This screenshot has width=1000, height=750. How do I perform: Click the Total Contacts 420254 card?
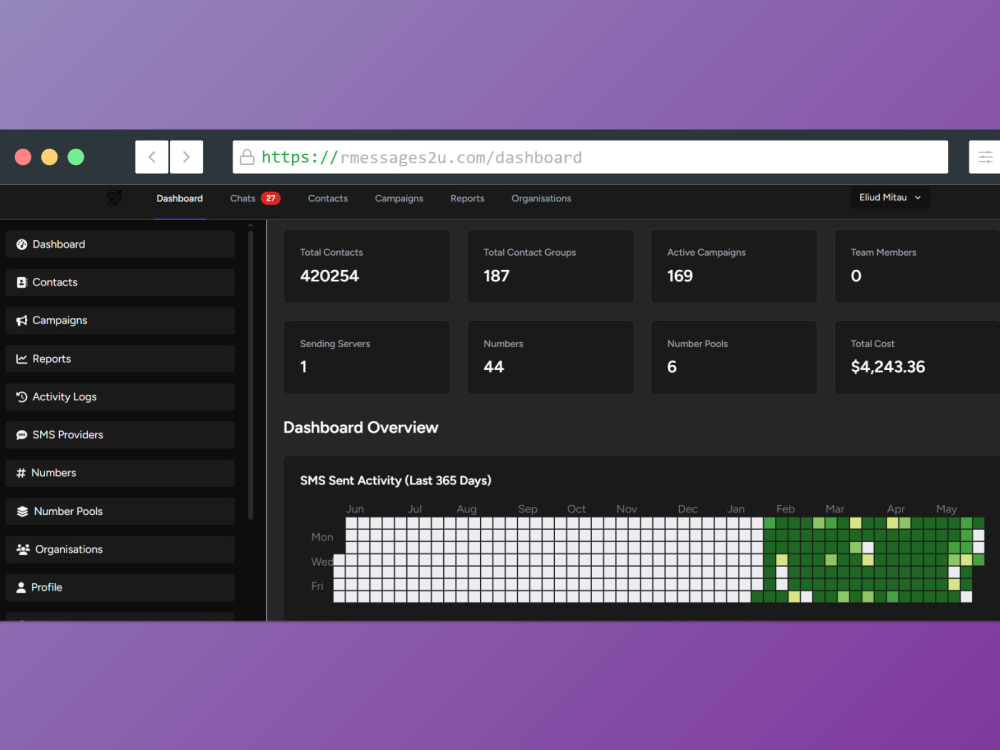click(367, 266)
